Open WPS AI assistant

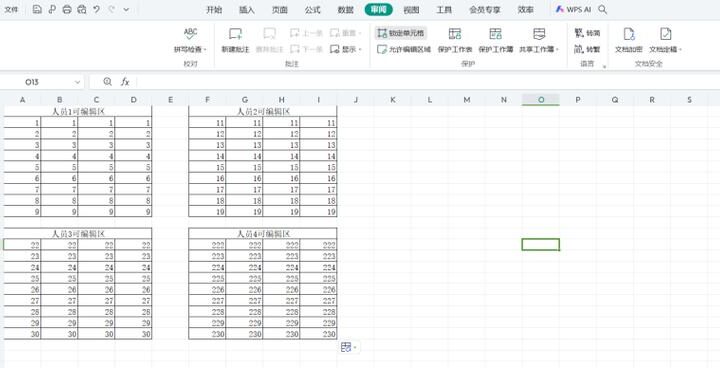[573, 9]
